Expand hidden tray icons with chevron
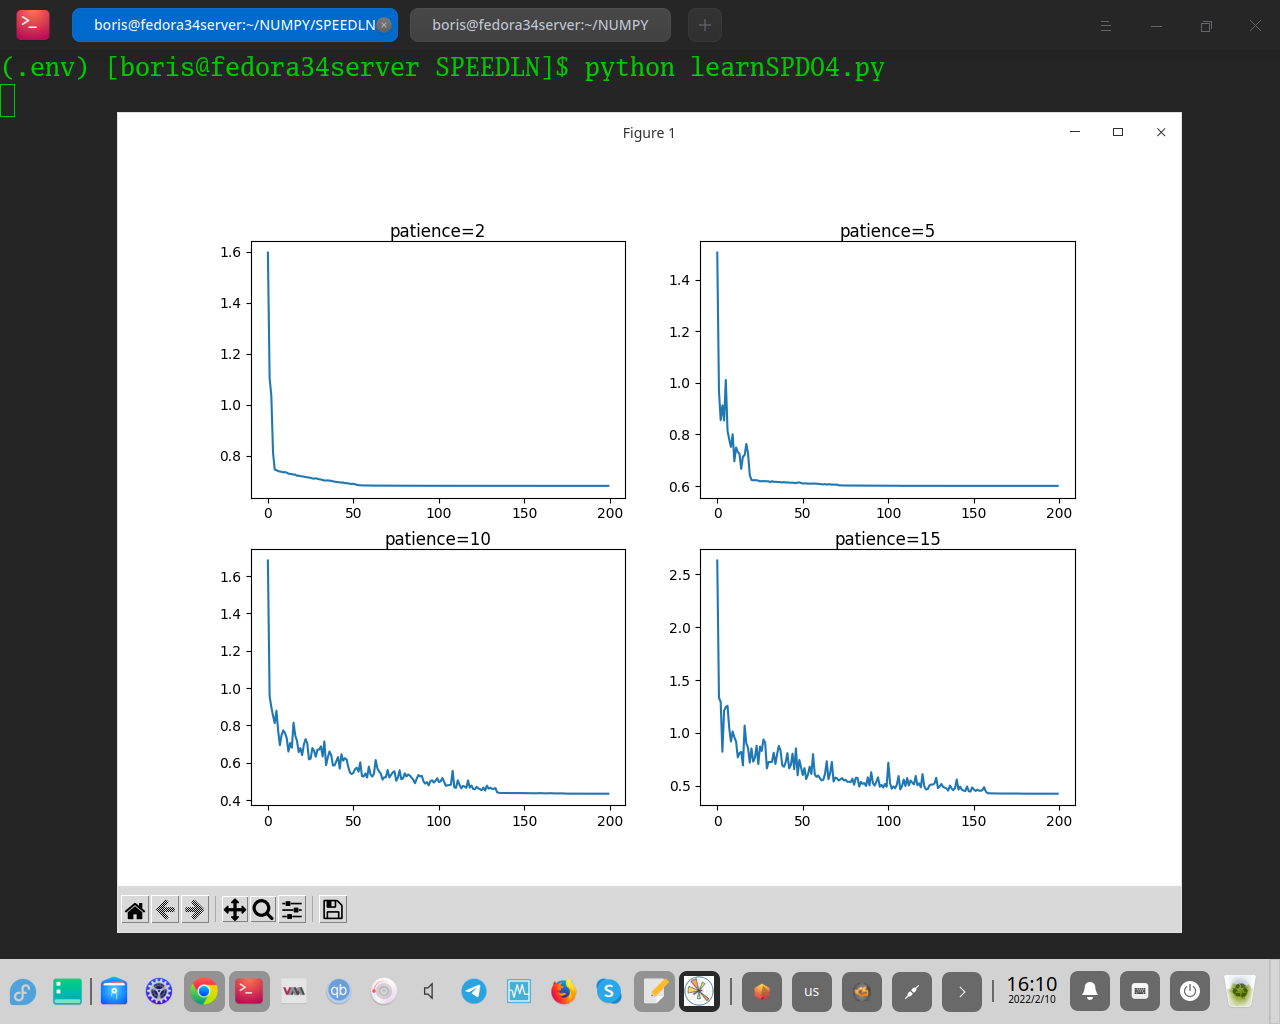This screenshot has height=1024, width=1280. click(x=962, y=991)
